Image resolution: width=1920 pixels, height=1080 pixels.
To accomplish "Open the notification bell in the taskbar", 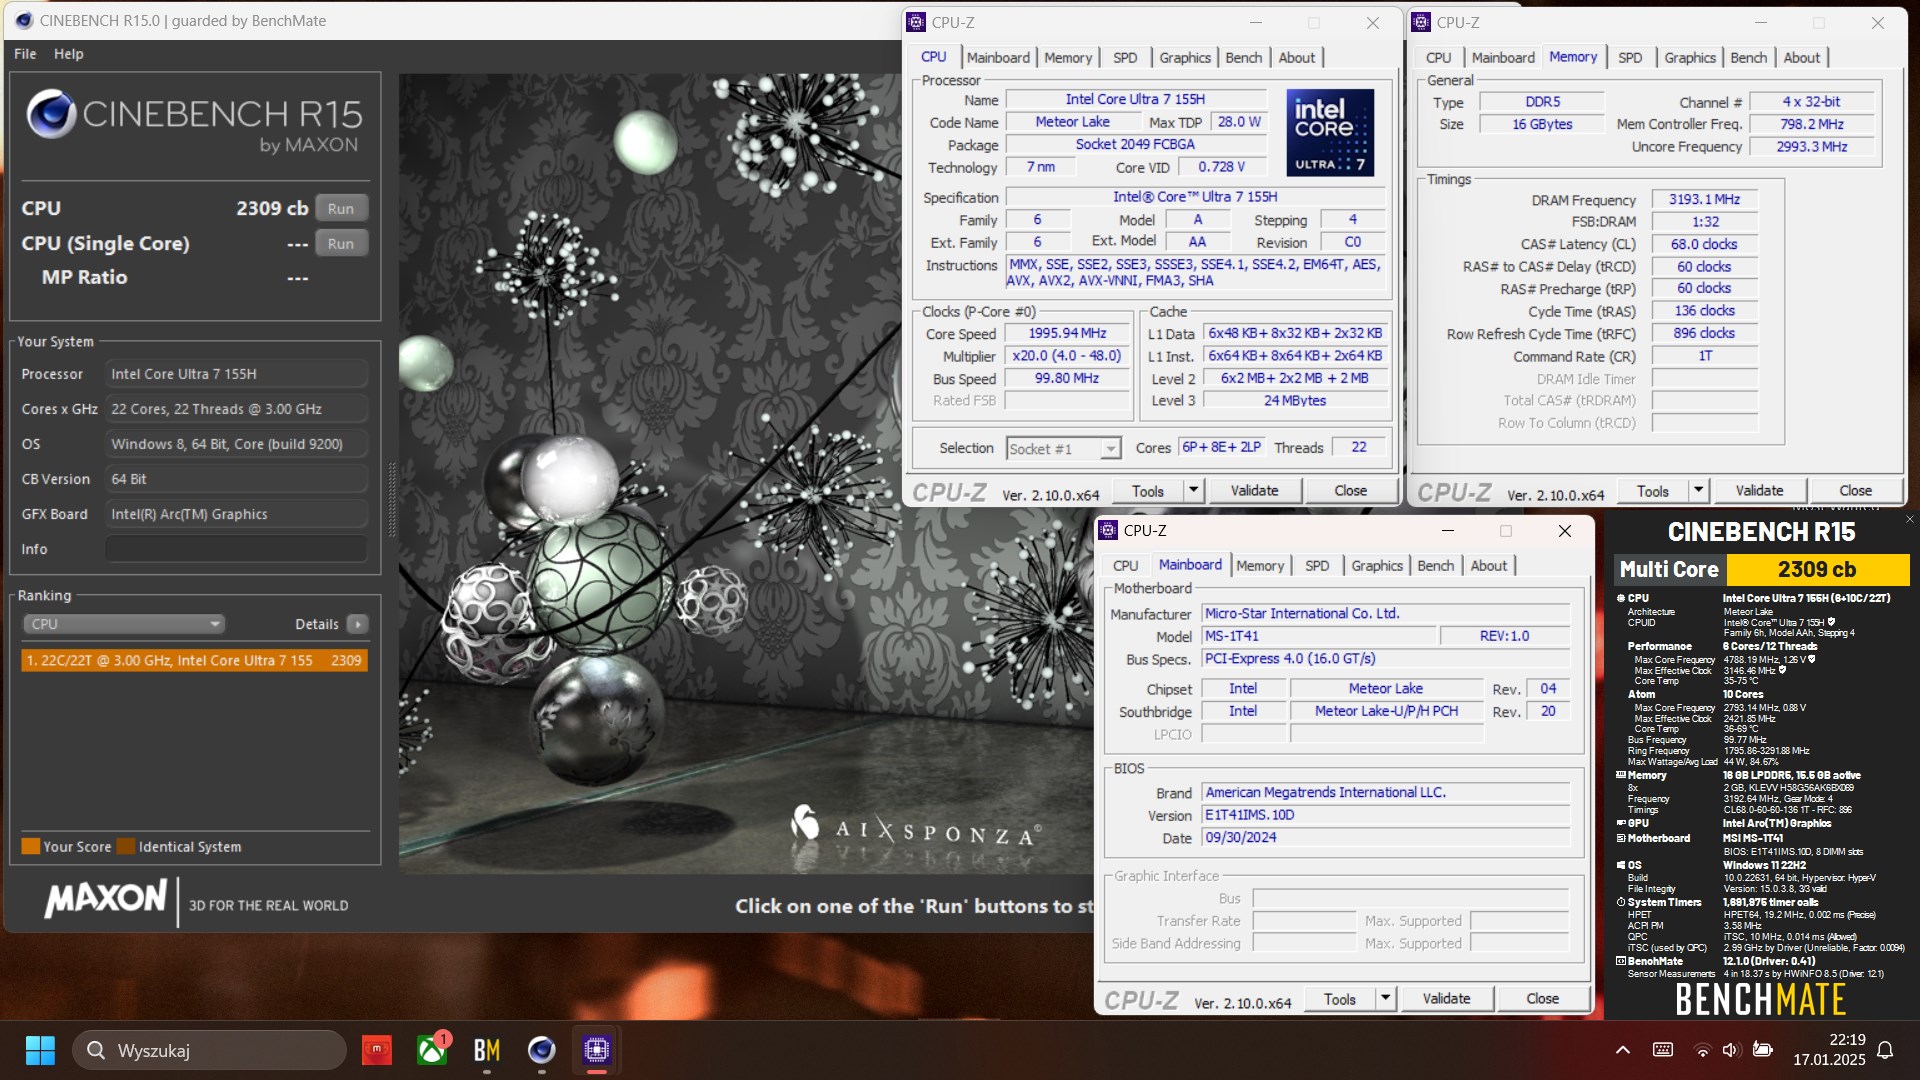I will 1885,1050.
